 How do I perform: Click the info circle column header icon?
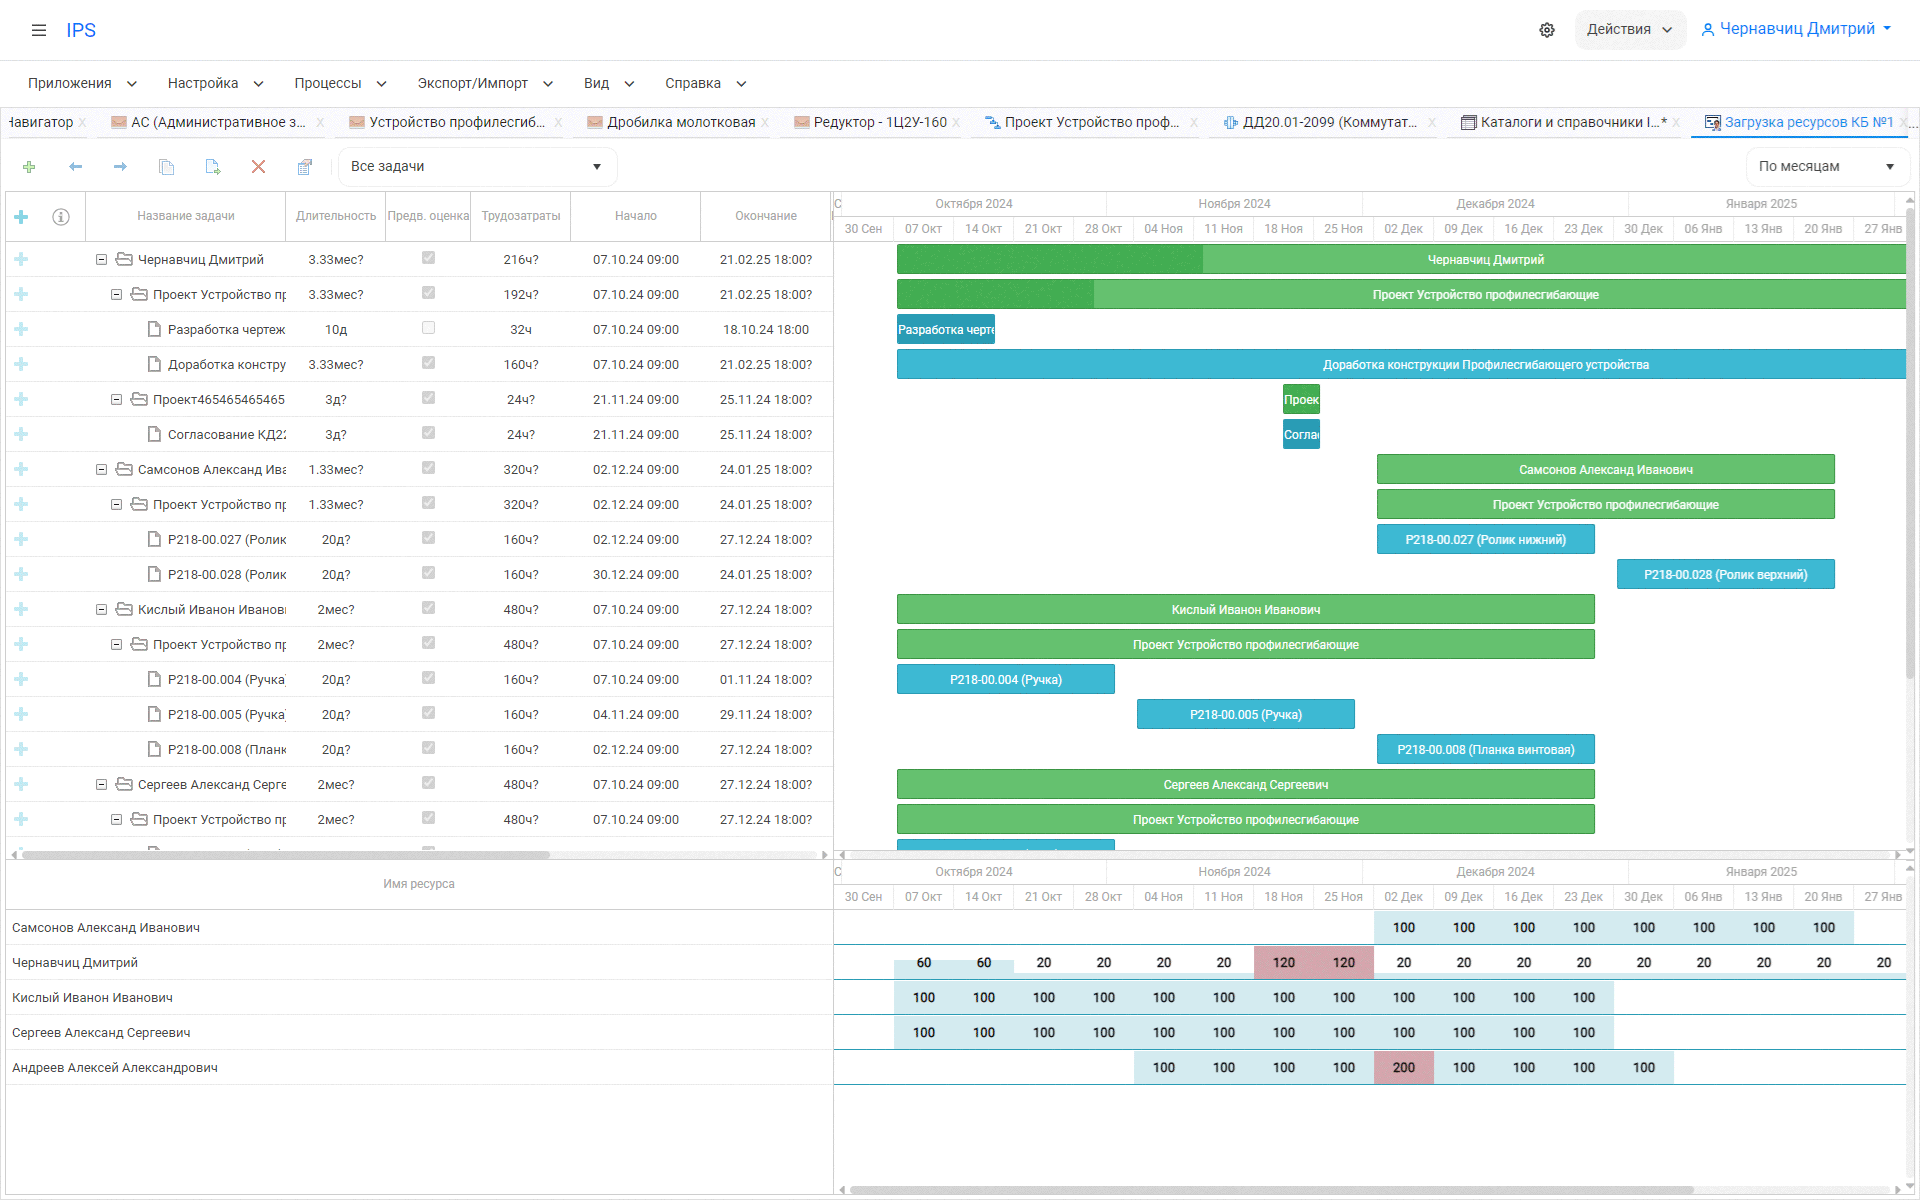[x=61, y=217]
